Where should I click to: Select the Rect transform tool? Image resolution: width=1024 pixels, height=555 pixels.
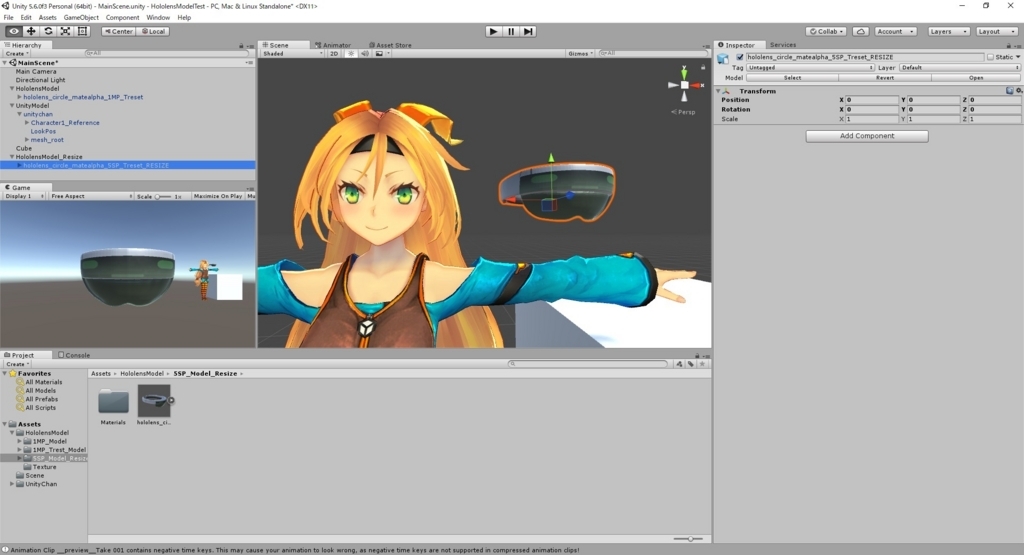pyautogui.click(x=82, y=31)
